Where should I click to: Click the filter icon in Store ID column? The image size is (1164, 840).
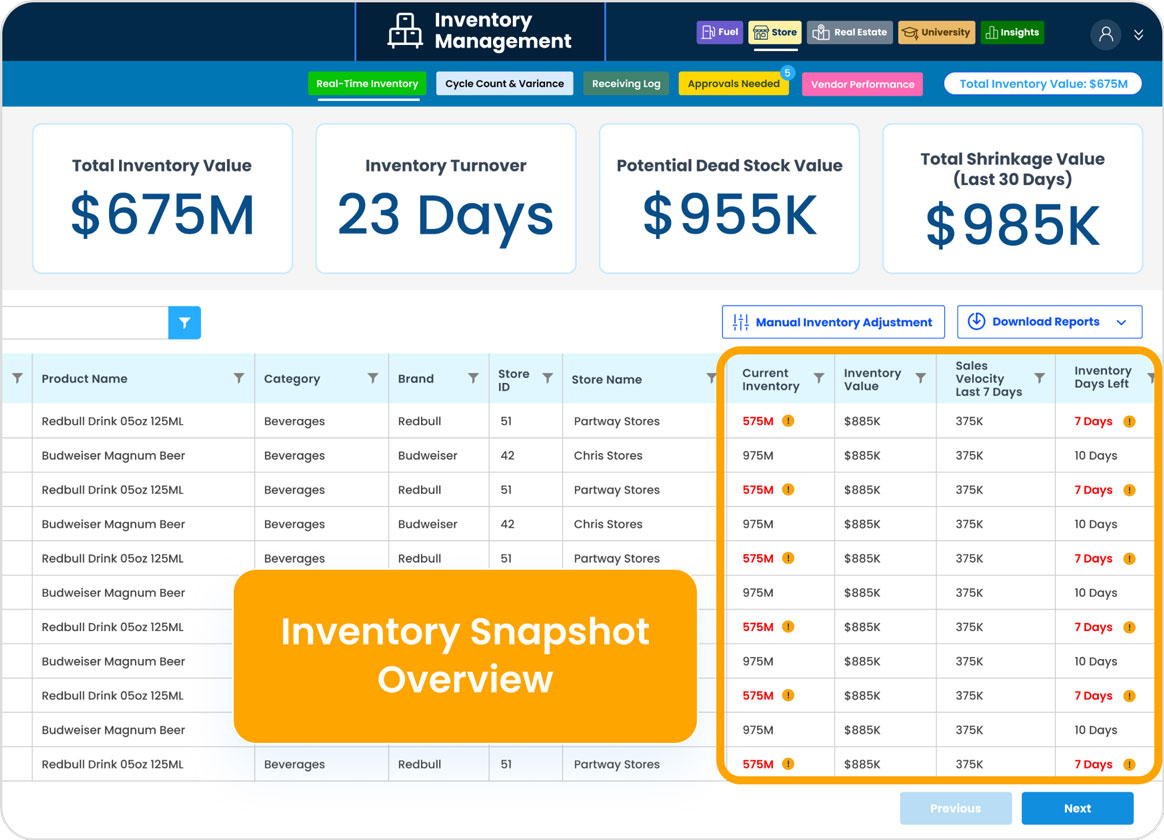[x=548, y=378]
